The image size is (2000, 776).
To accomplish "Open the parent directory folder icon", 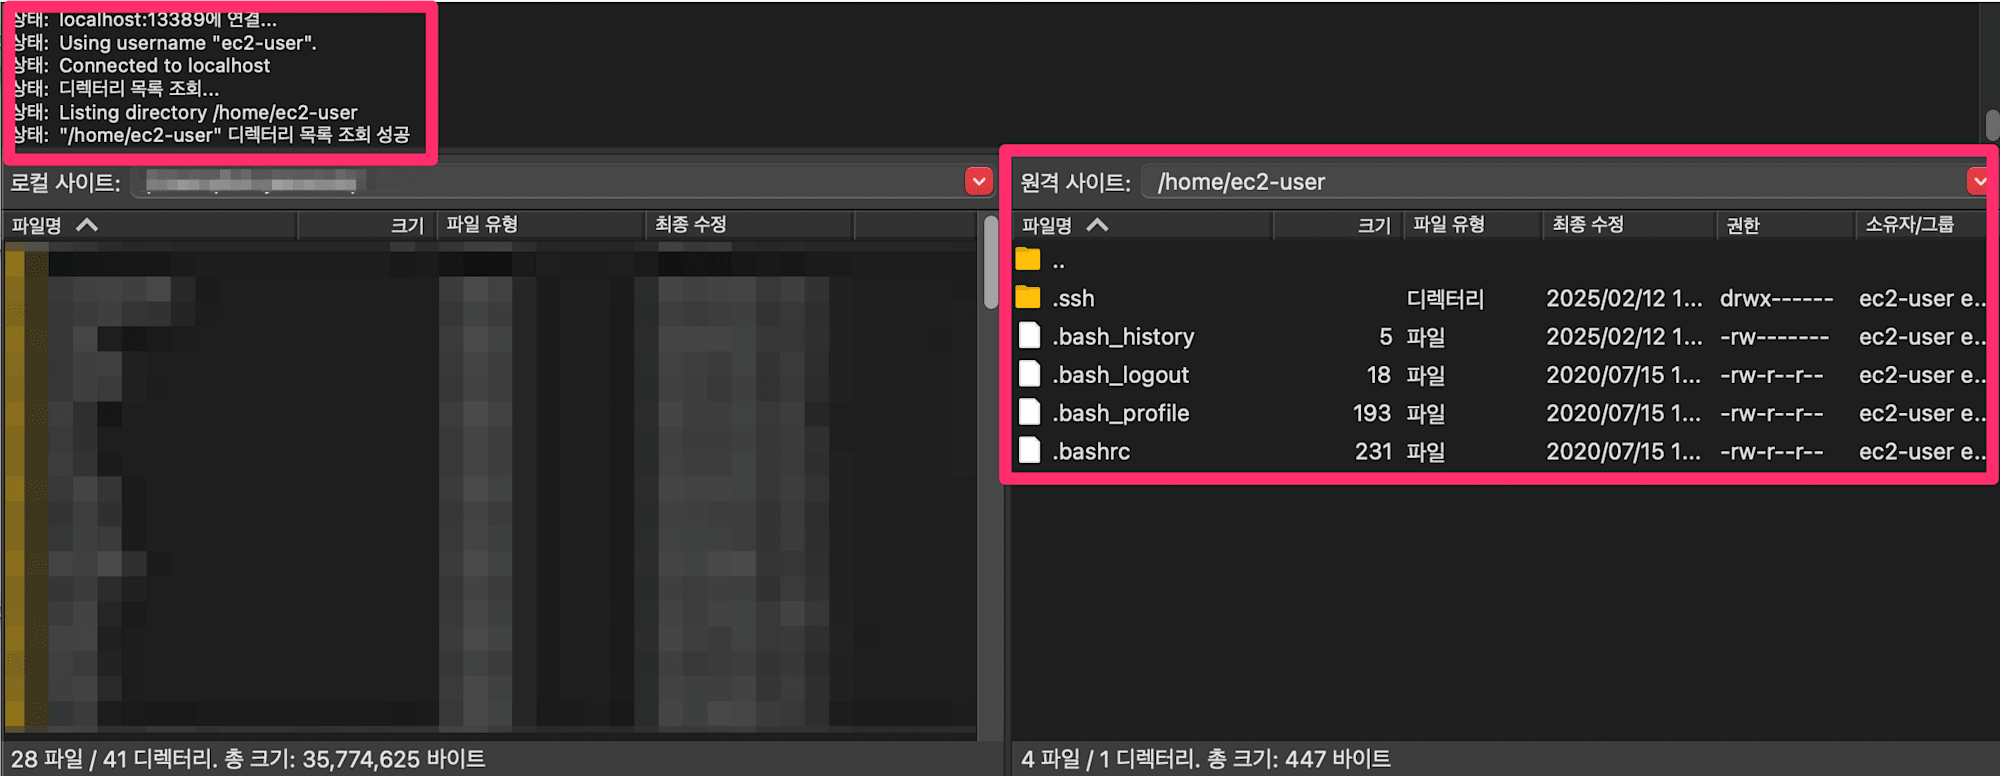I will [x=1028, y=260].
